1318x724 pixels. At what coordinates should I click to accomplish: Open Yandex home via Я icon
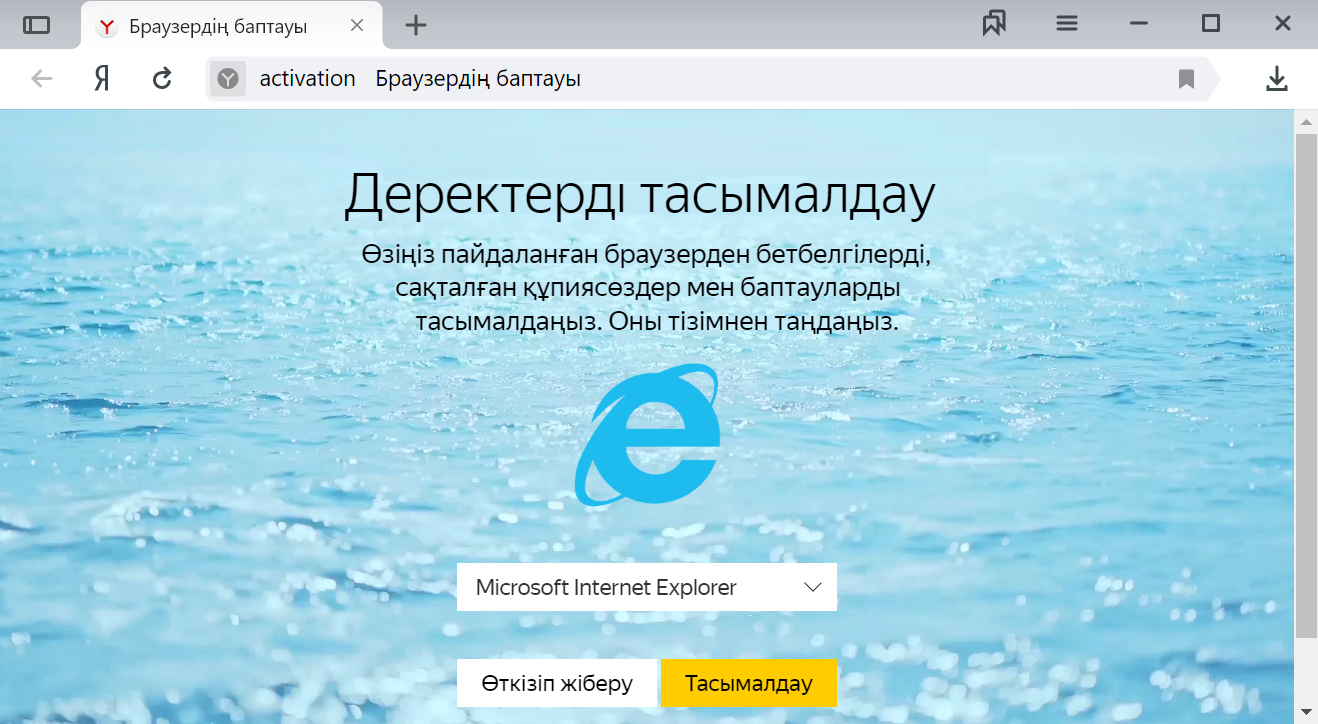[101, 78]
